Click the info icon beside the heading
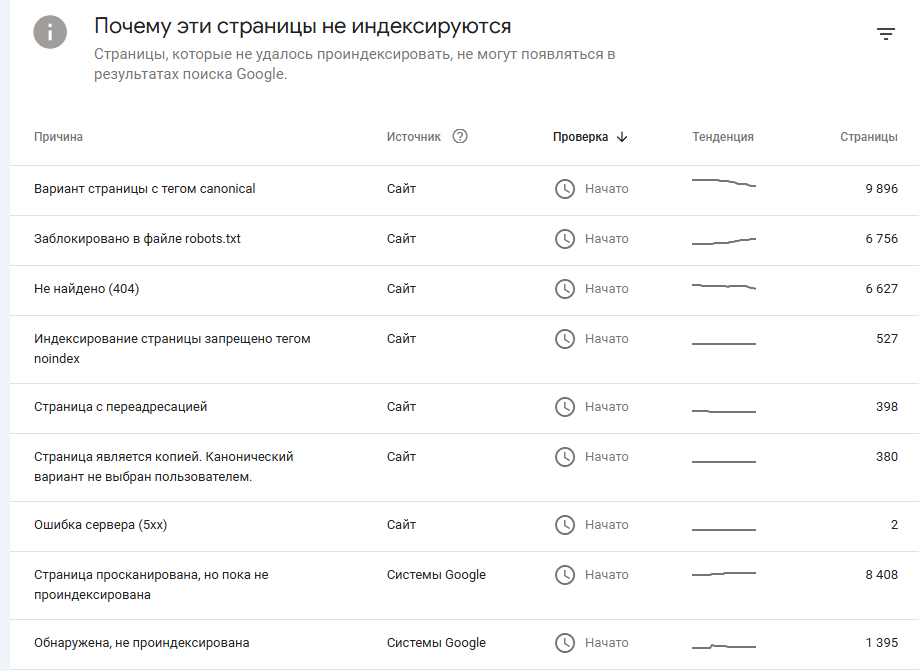The height and width of the screenshot is (671, 919). (x=50, y=32)
